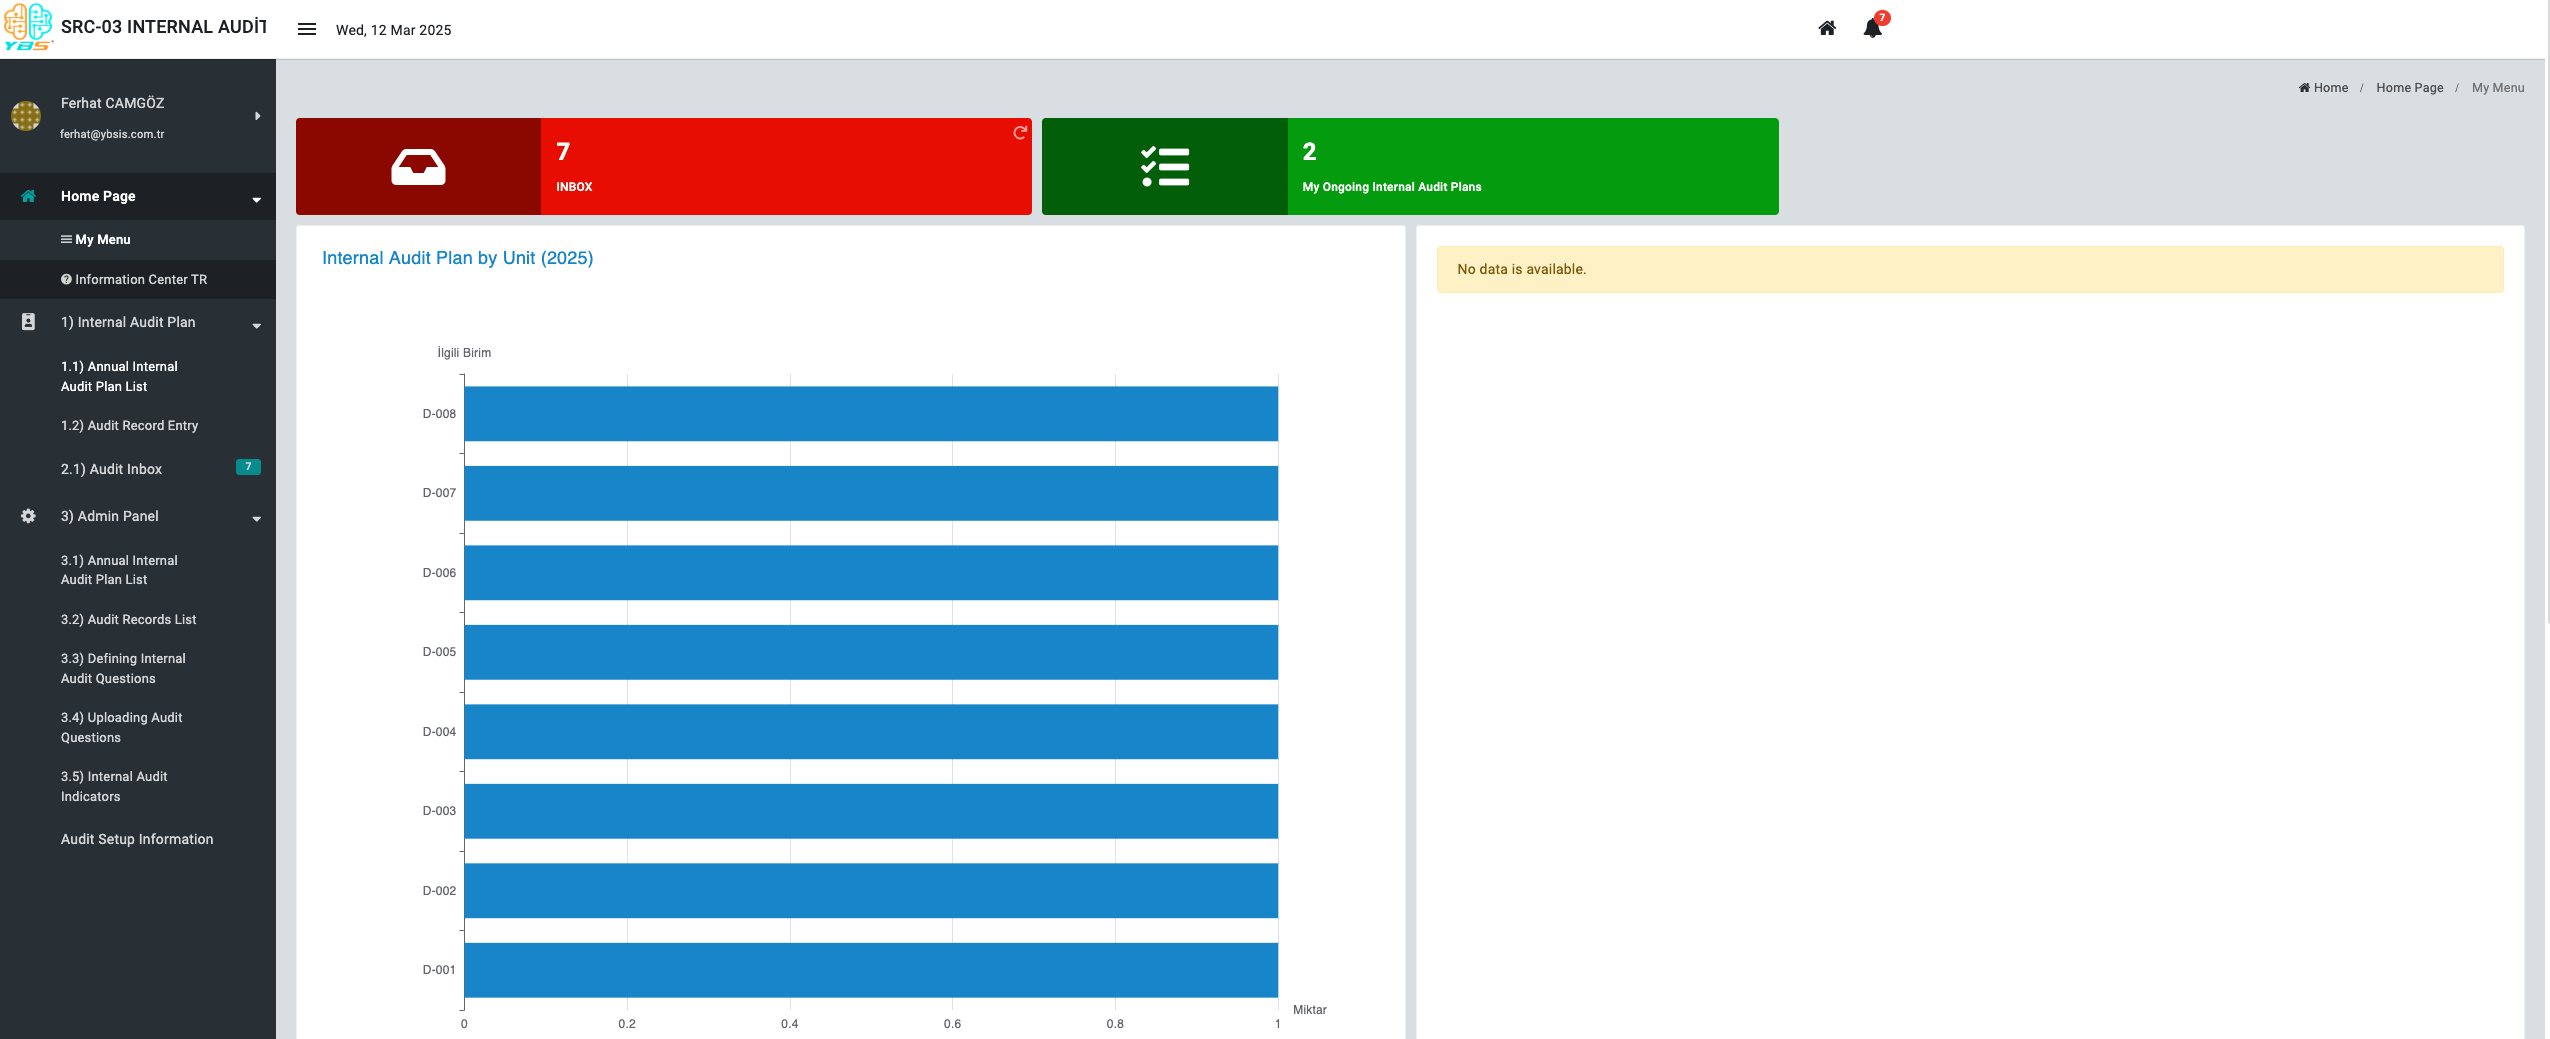Click the Home Page breadcrumb link
Screen dimensions: 2550x1039
tap(2409, 88)
